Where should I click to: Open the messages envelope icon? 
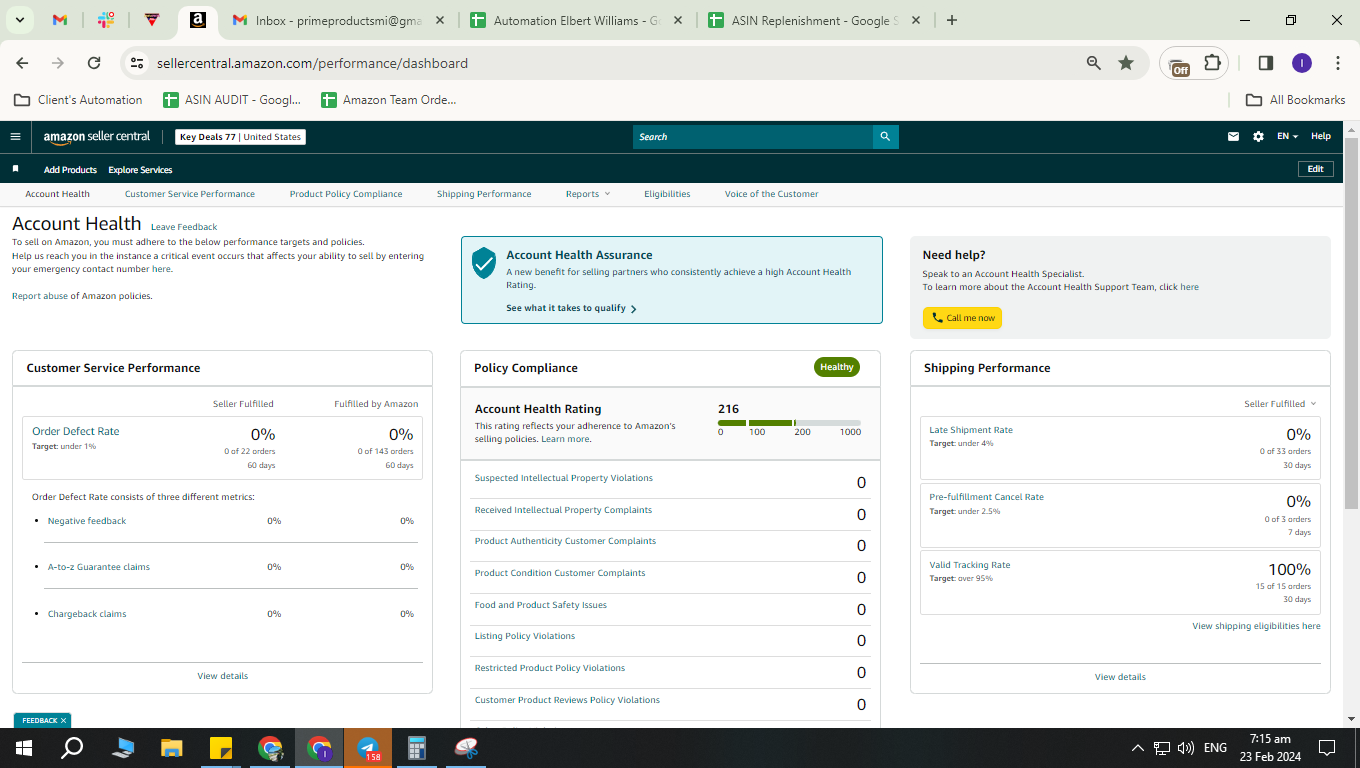click(1234, 137)
